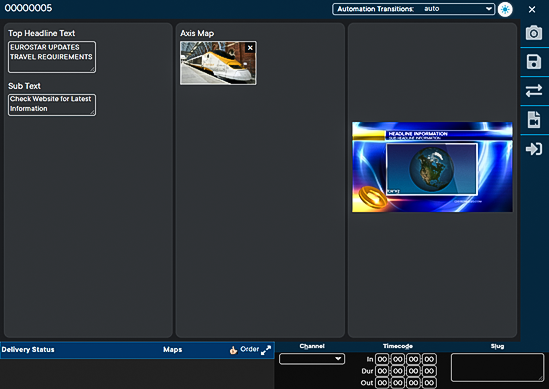Click the globe graphic preview image
Screen dimensions: 549x389
432,167
